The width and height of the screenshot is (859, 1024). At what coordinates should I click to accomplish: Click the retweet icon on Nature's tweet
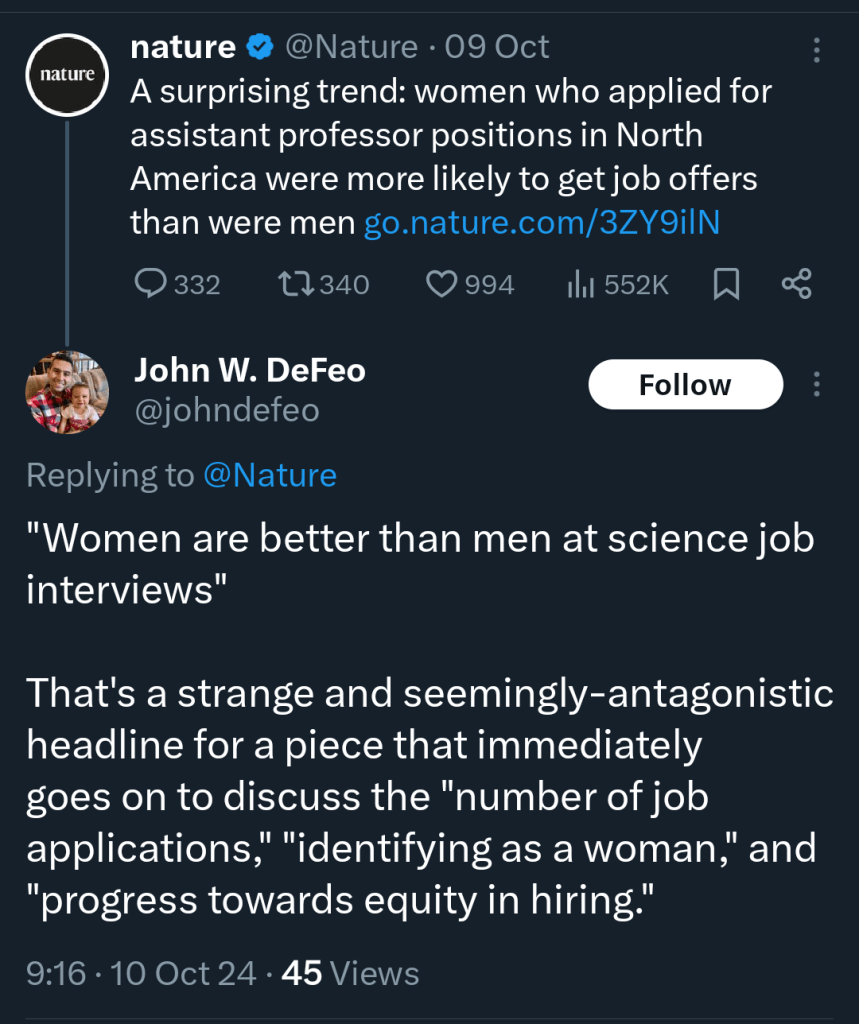pyautogui.click(x=295, y=285)
